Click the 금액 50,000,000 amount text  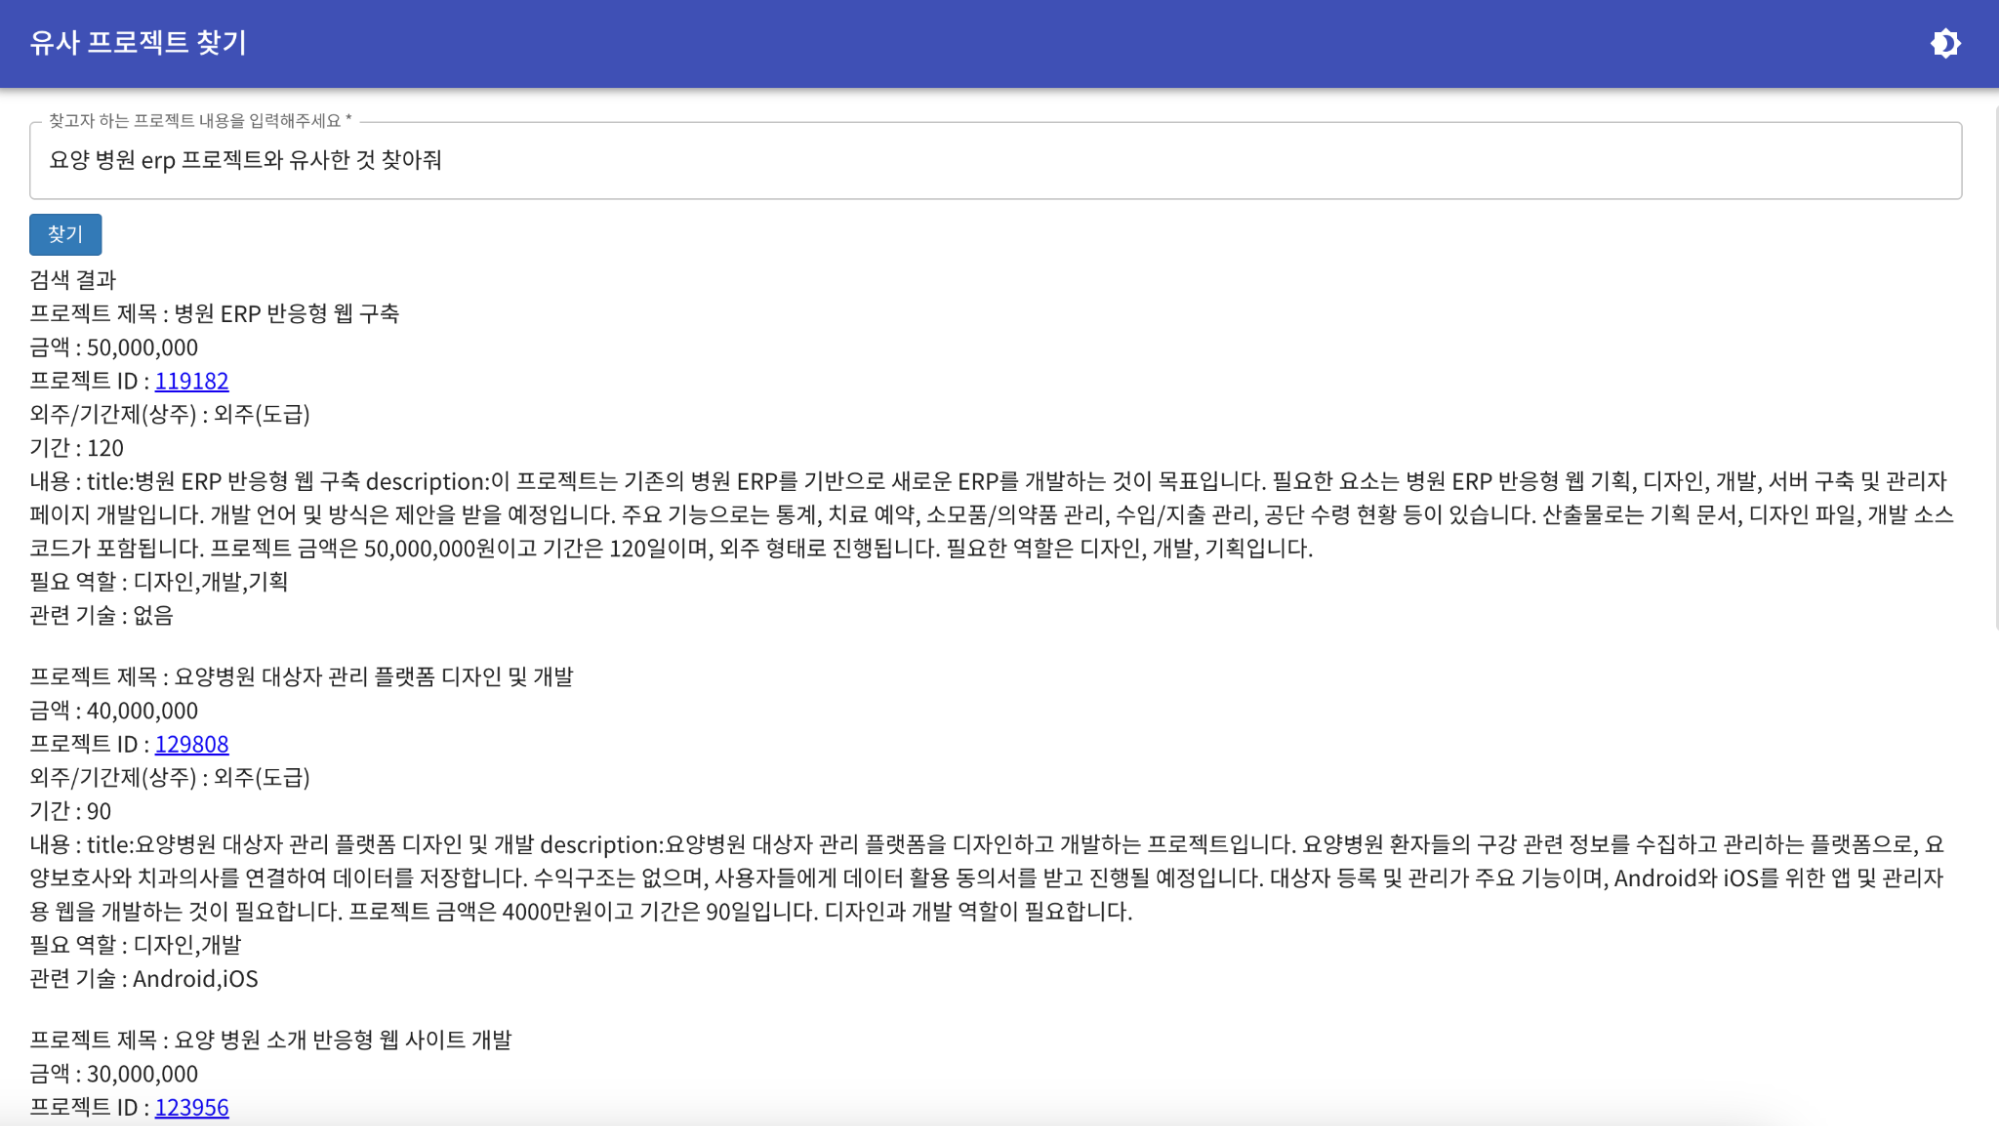[x=114, y=347]
